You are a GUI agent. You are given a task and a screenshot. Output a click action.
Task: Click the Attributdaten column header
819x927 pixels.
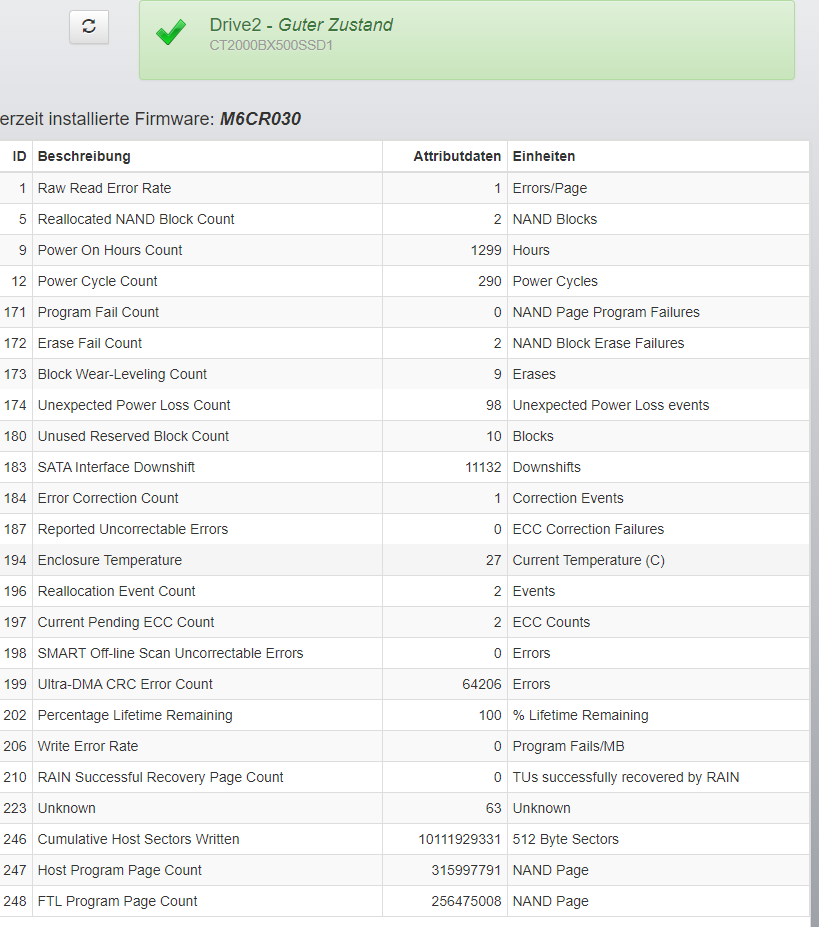click(457, 157)
